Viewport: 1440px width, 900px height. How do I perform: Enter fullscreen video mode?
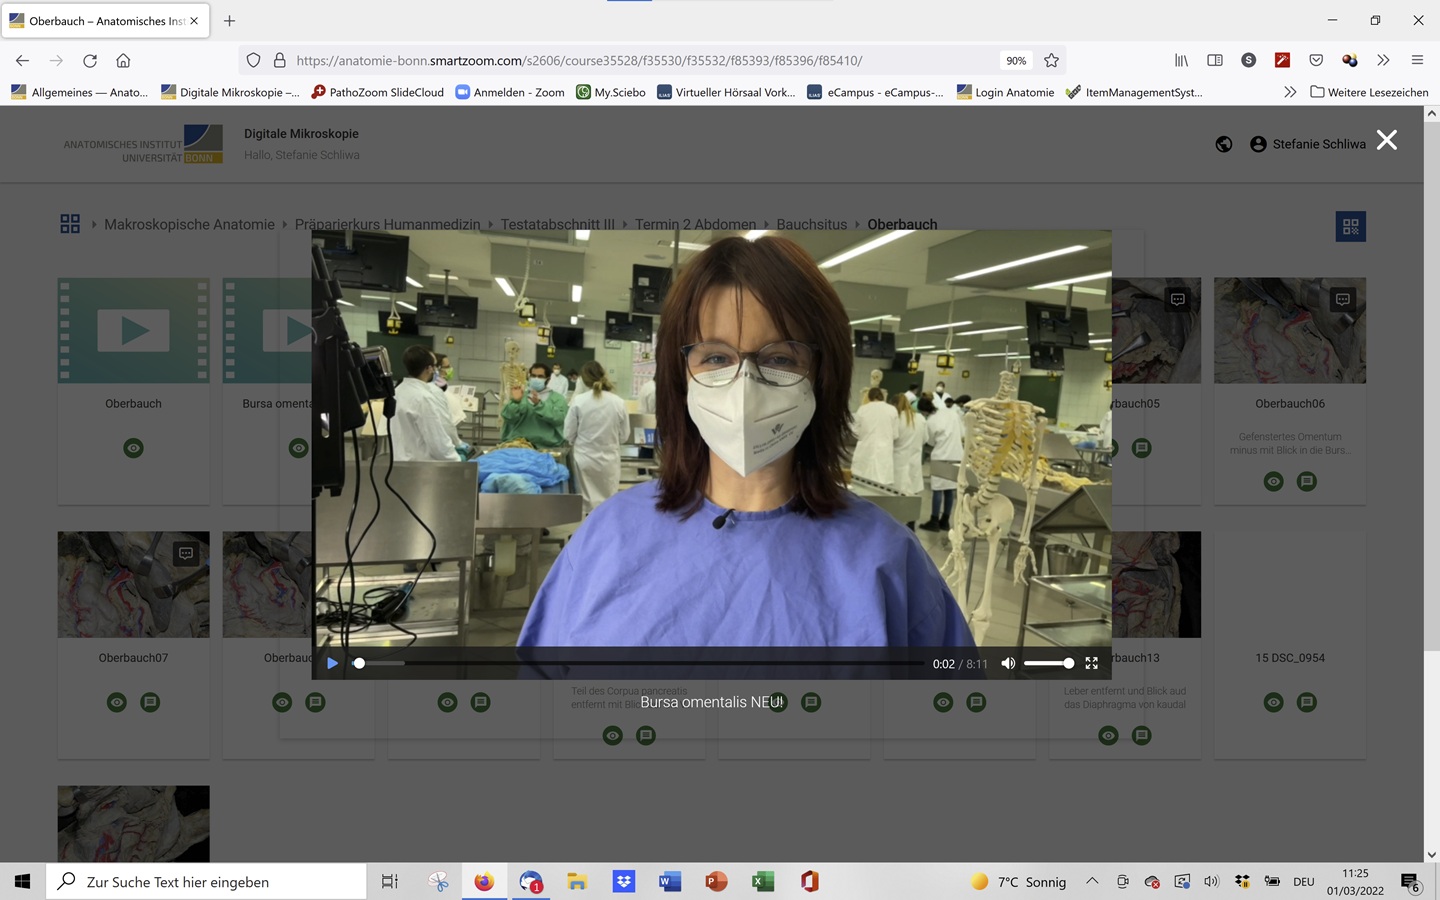click(1091, 663)
